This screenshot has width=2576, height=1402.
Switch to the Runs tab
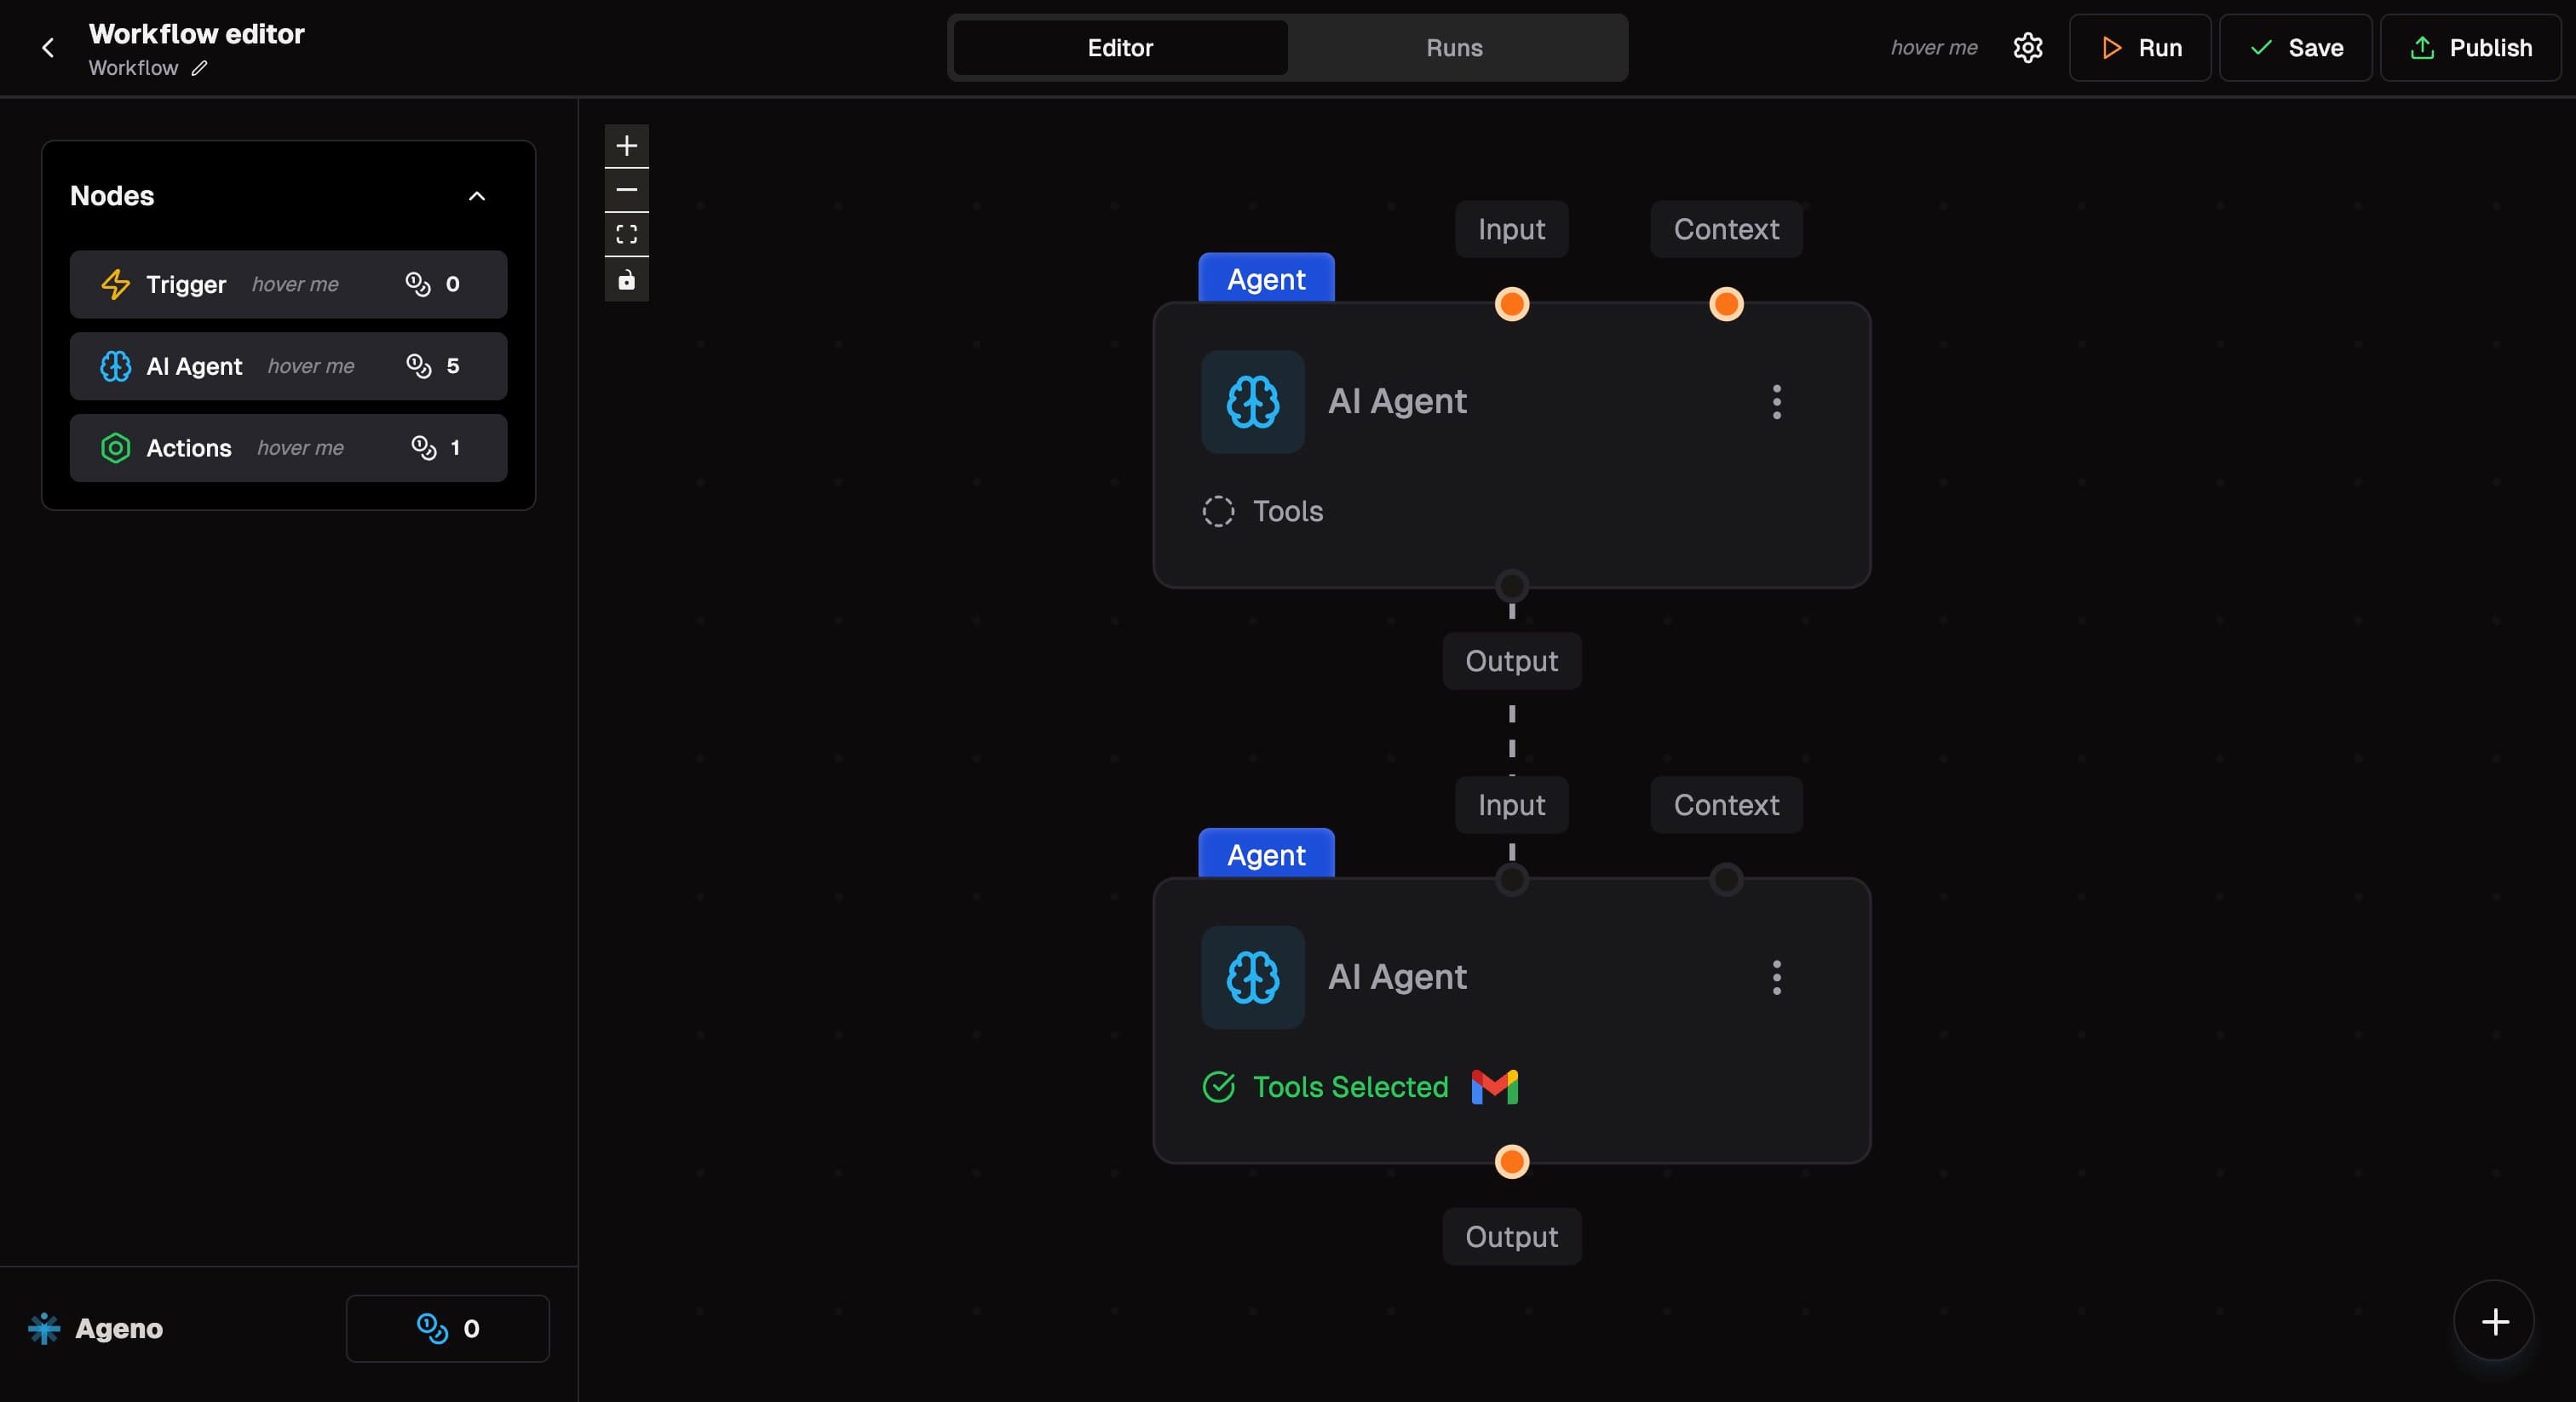[x=1454, y=47]
